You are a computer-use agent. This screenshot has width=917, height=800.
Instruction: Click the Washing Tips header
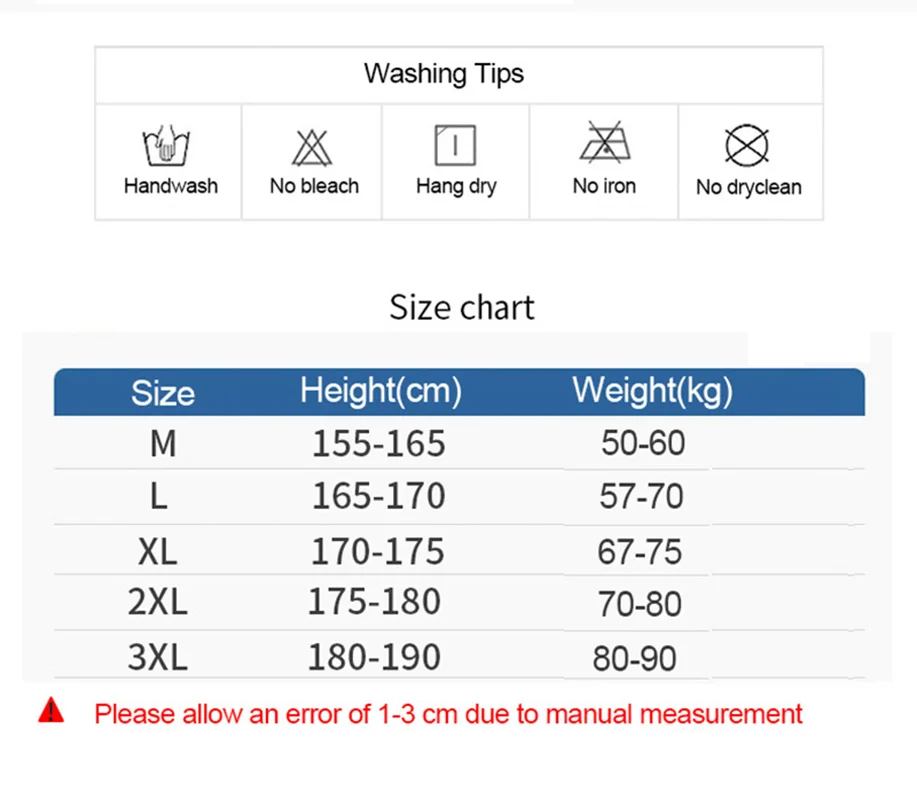point(443,74)
